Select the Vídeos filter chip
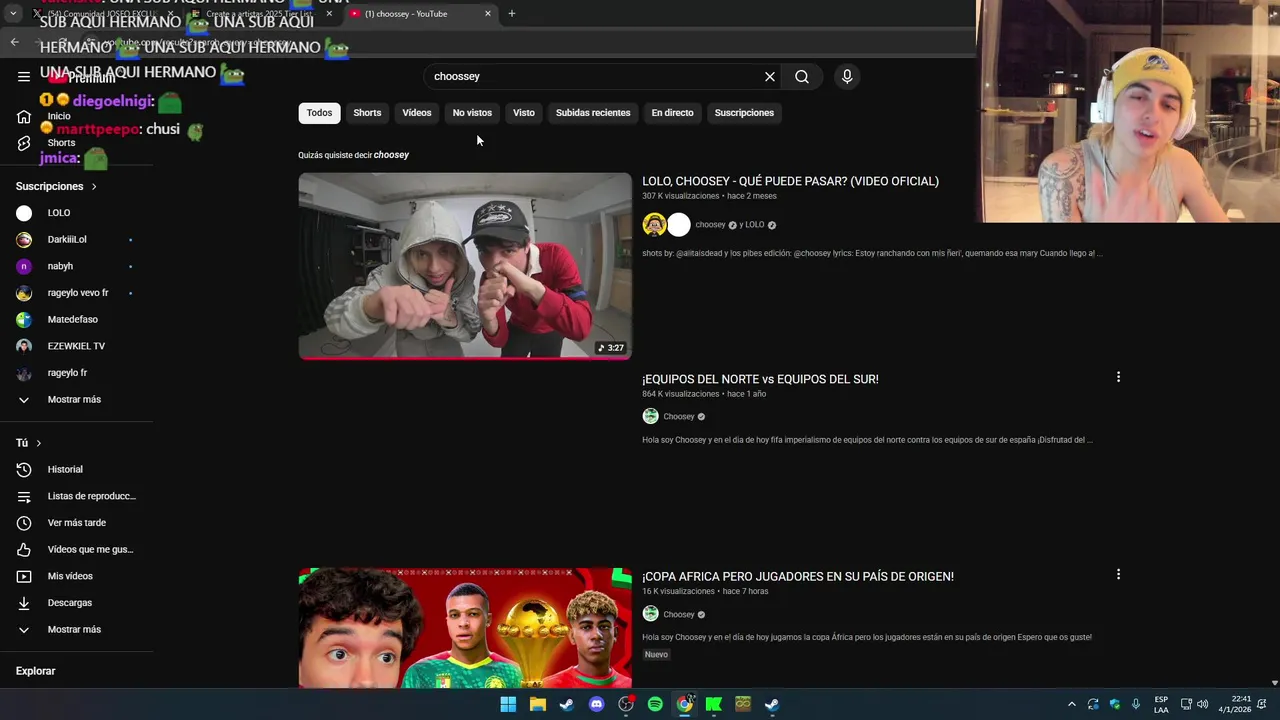This screenshot has width=1280, height=720. pyautogui.click(x=417, y=113)
